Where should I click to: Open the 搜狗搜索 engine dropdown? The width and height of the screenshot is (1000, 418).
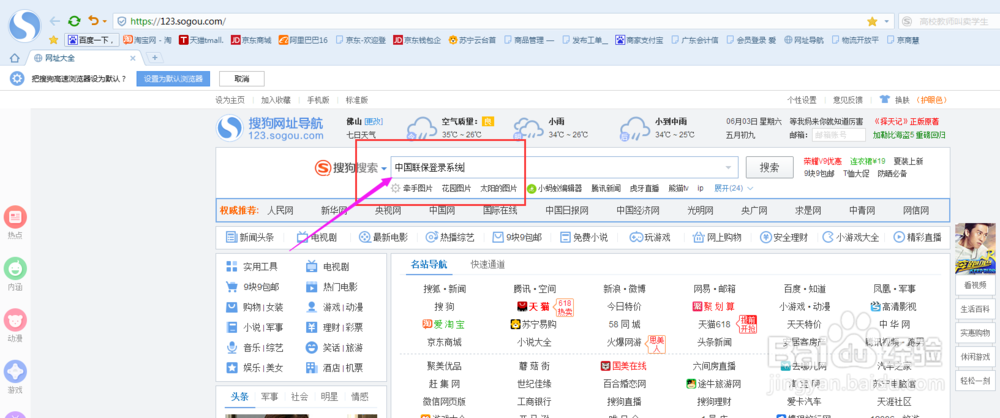coord(385,168)
